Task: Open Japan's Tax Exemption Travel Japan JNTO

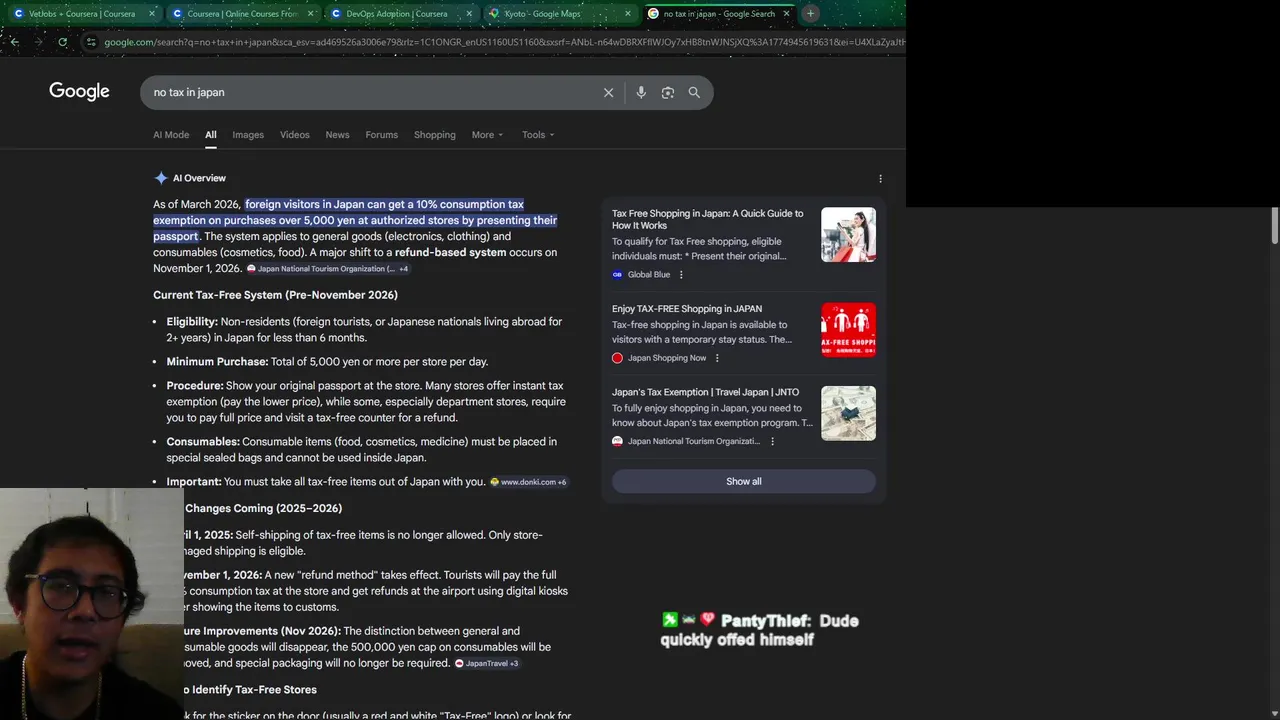Action: (x=705, y=392)
